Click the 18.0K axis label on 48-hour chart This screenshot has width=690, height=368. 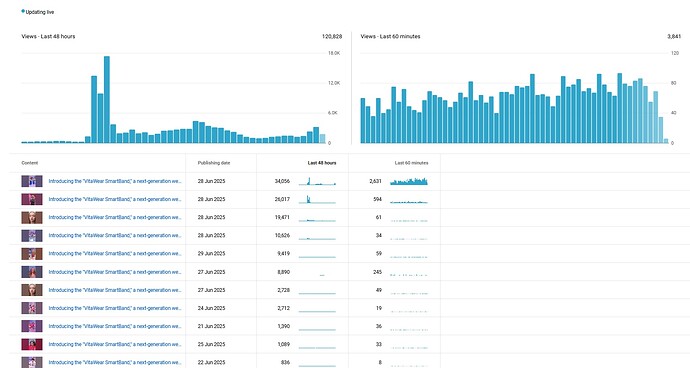[x=334, y=53]
